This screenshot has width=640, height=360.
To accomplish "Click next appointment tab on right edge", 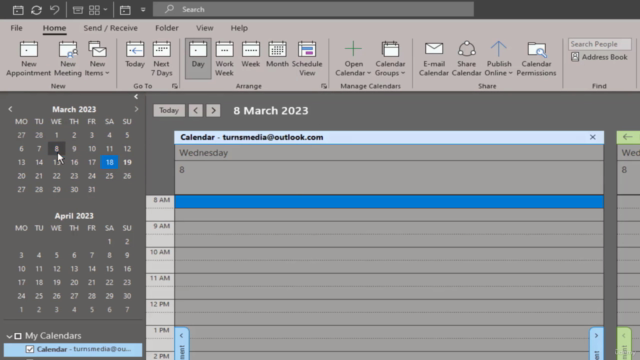I will pos(596,343).
